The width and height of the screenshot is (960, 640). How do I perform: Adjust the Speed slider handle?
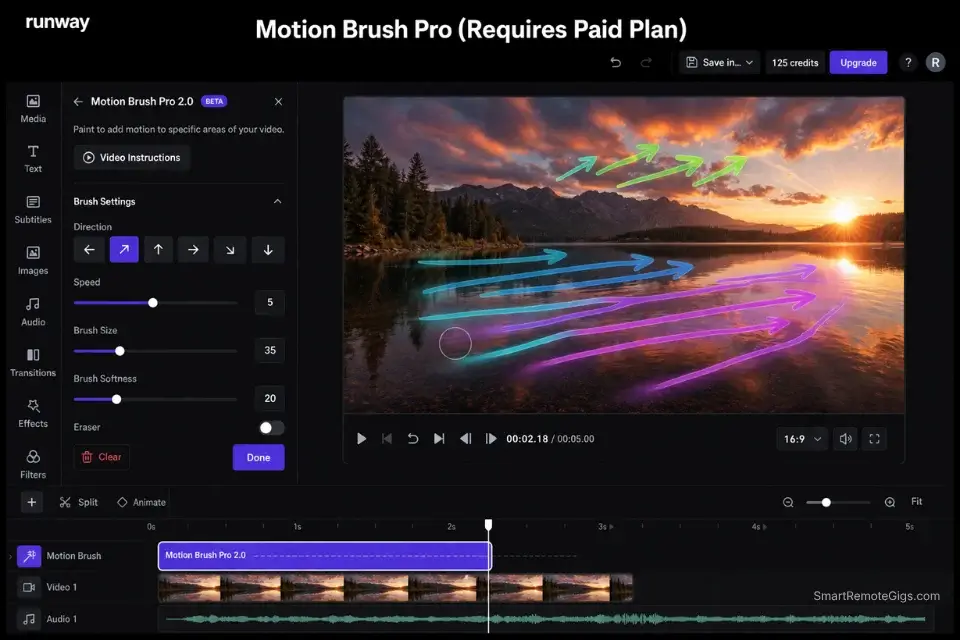click(x=152, y=302)
